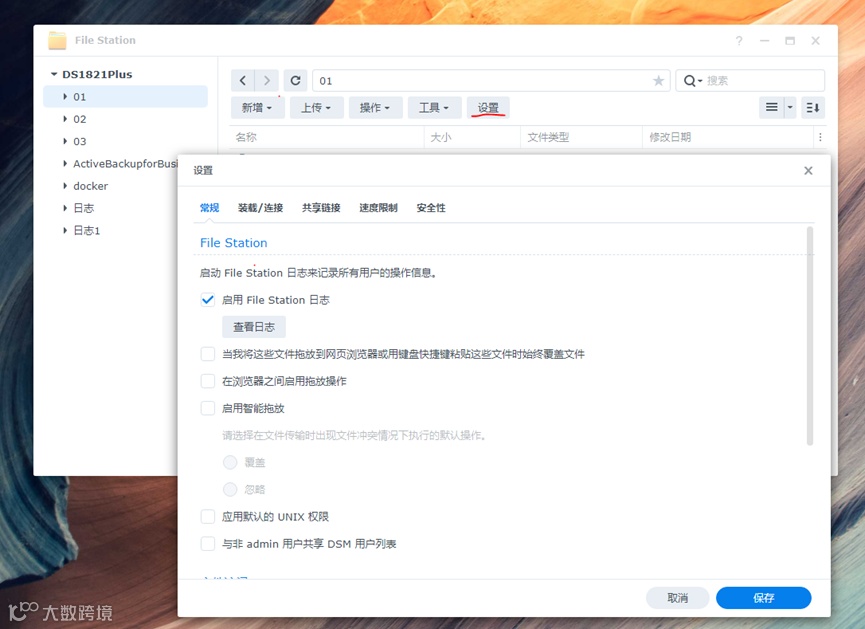
Task: Click the settings dialog vertical scrollbar
Action: (810, 335)
